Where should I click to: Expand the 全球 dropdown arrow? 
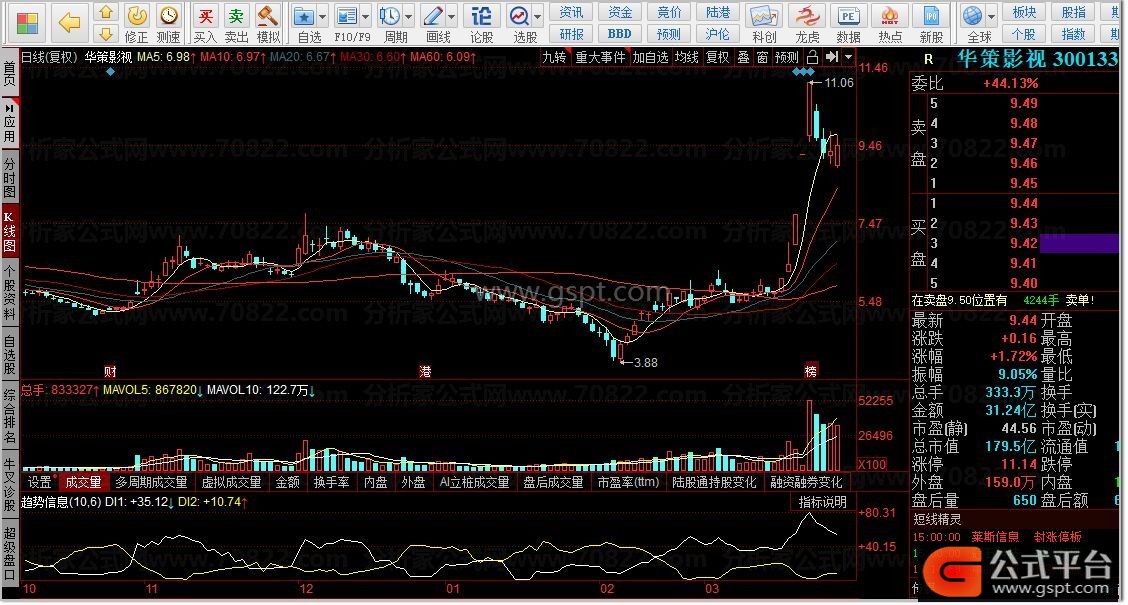click(991, 16)
